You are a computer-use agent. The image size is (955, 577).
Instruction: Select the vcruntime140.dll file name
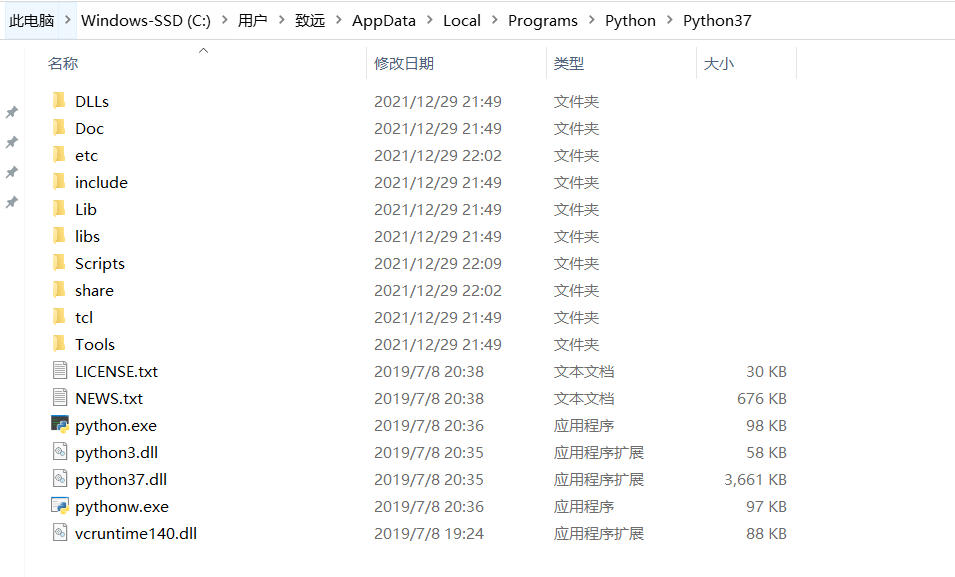[x=136, y=534]
